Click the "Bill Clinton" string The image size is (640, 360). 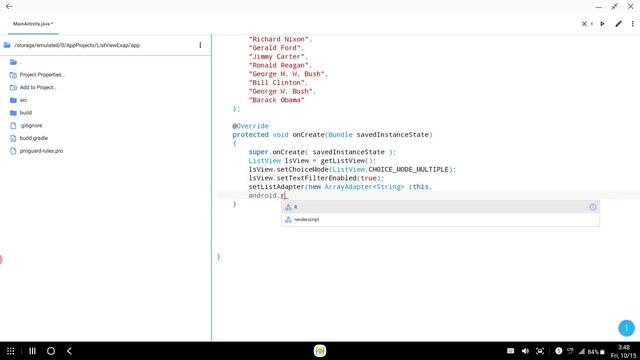point(276,82)
